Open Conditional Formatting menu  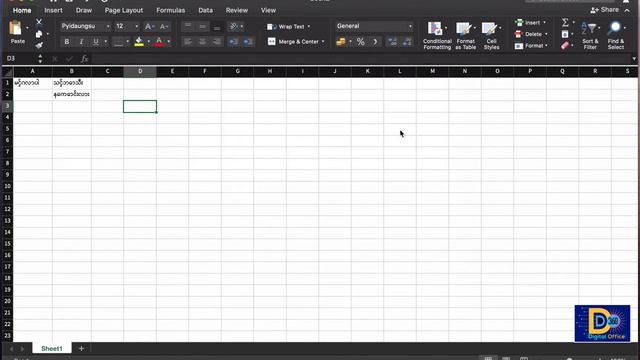437,36
